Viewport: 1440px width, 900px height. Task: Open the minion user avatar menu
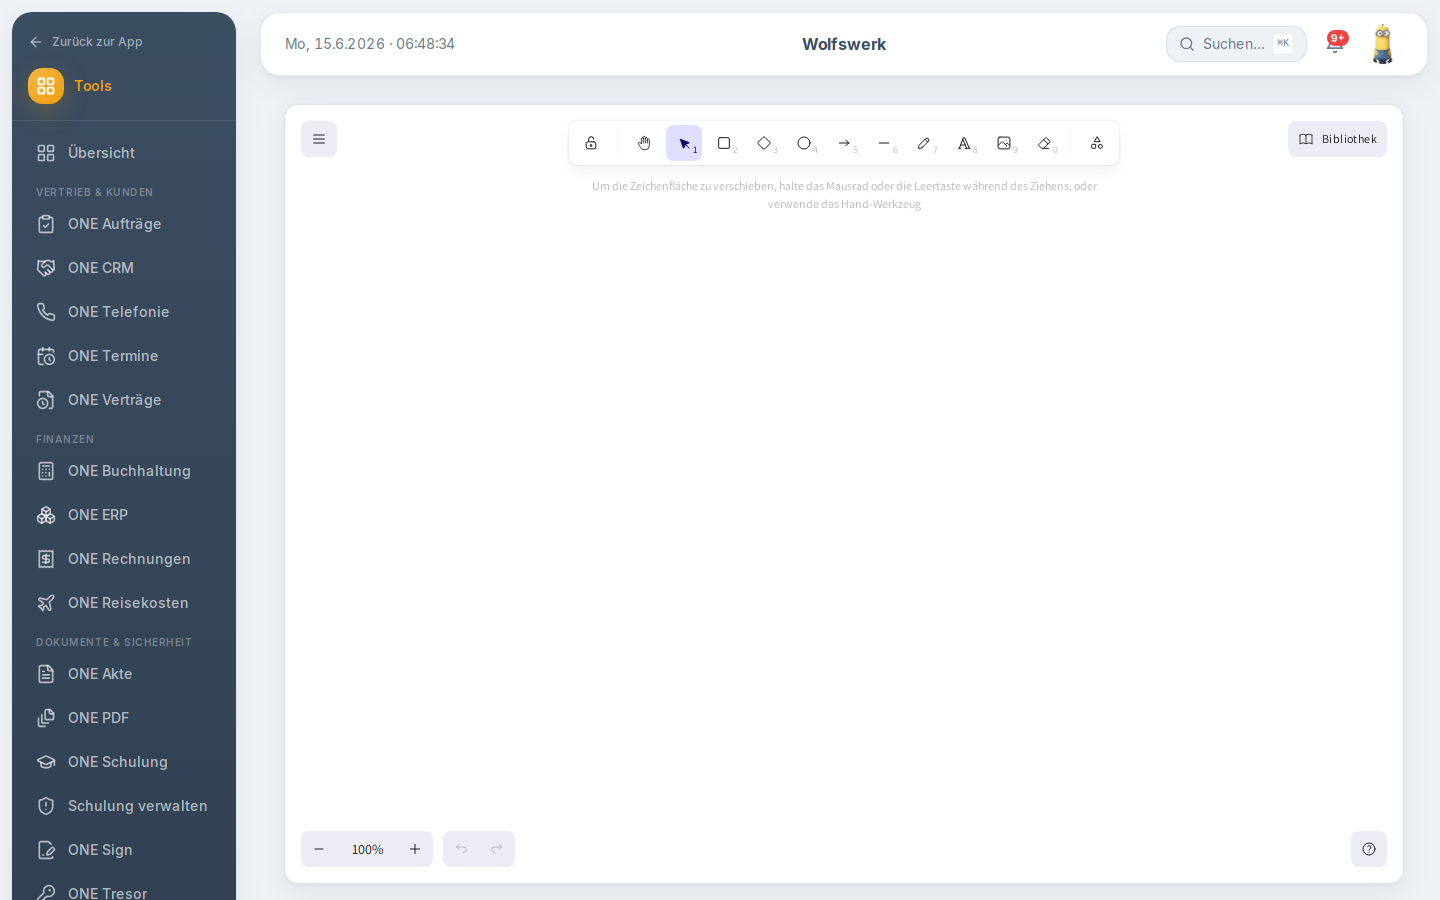point(1383,44)
